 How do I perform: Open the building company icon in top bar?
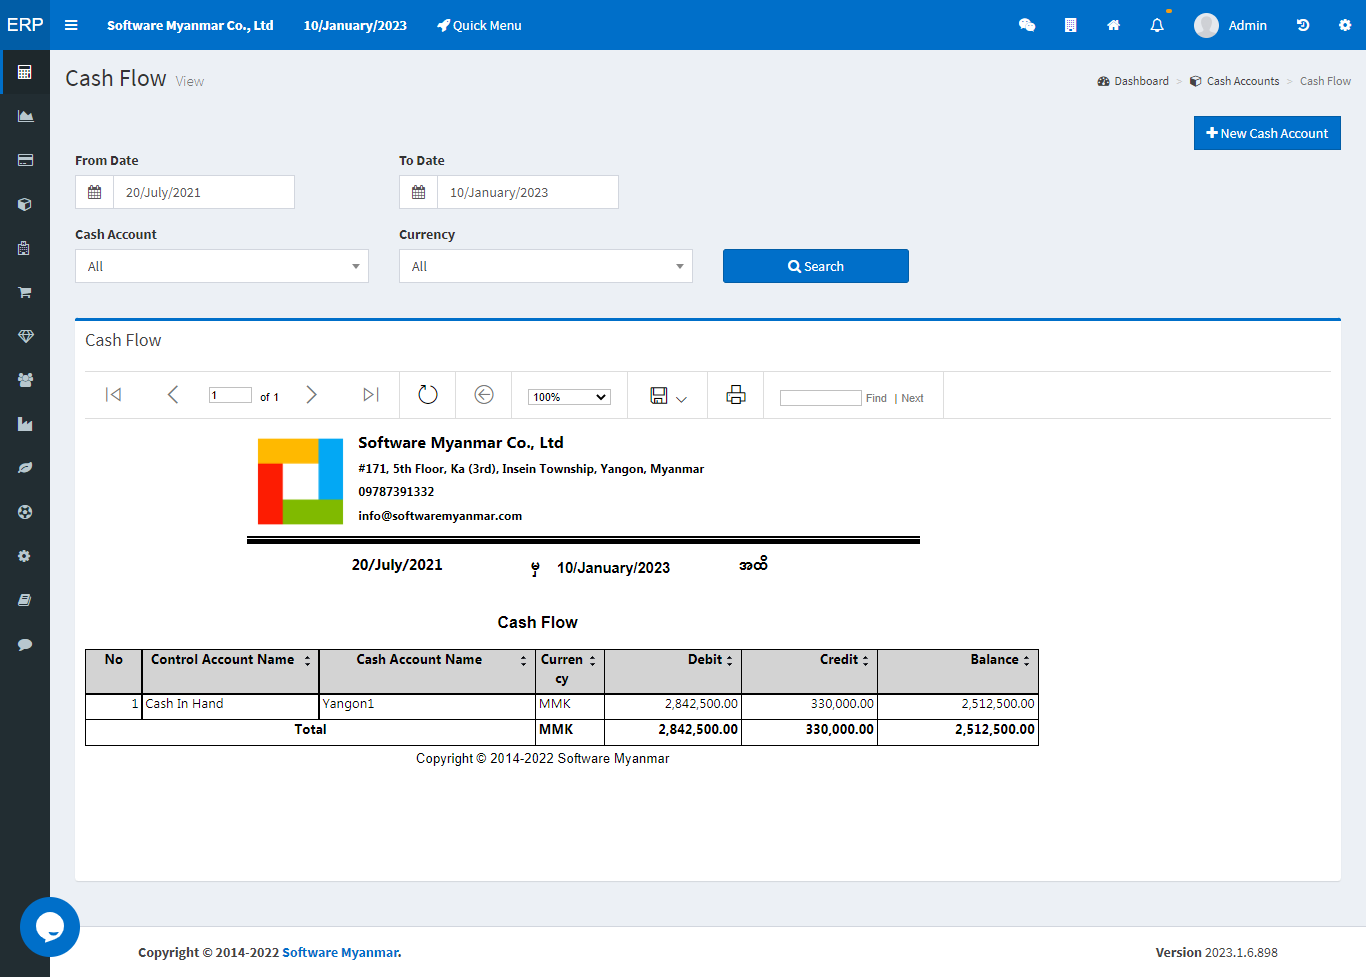pyautogui.click(x=1070, y=25)
